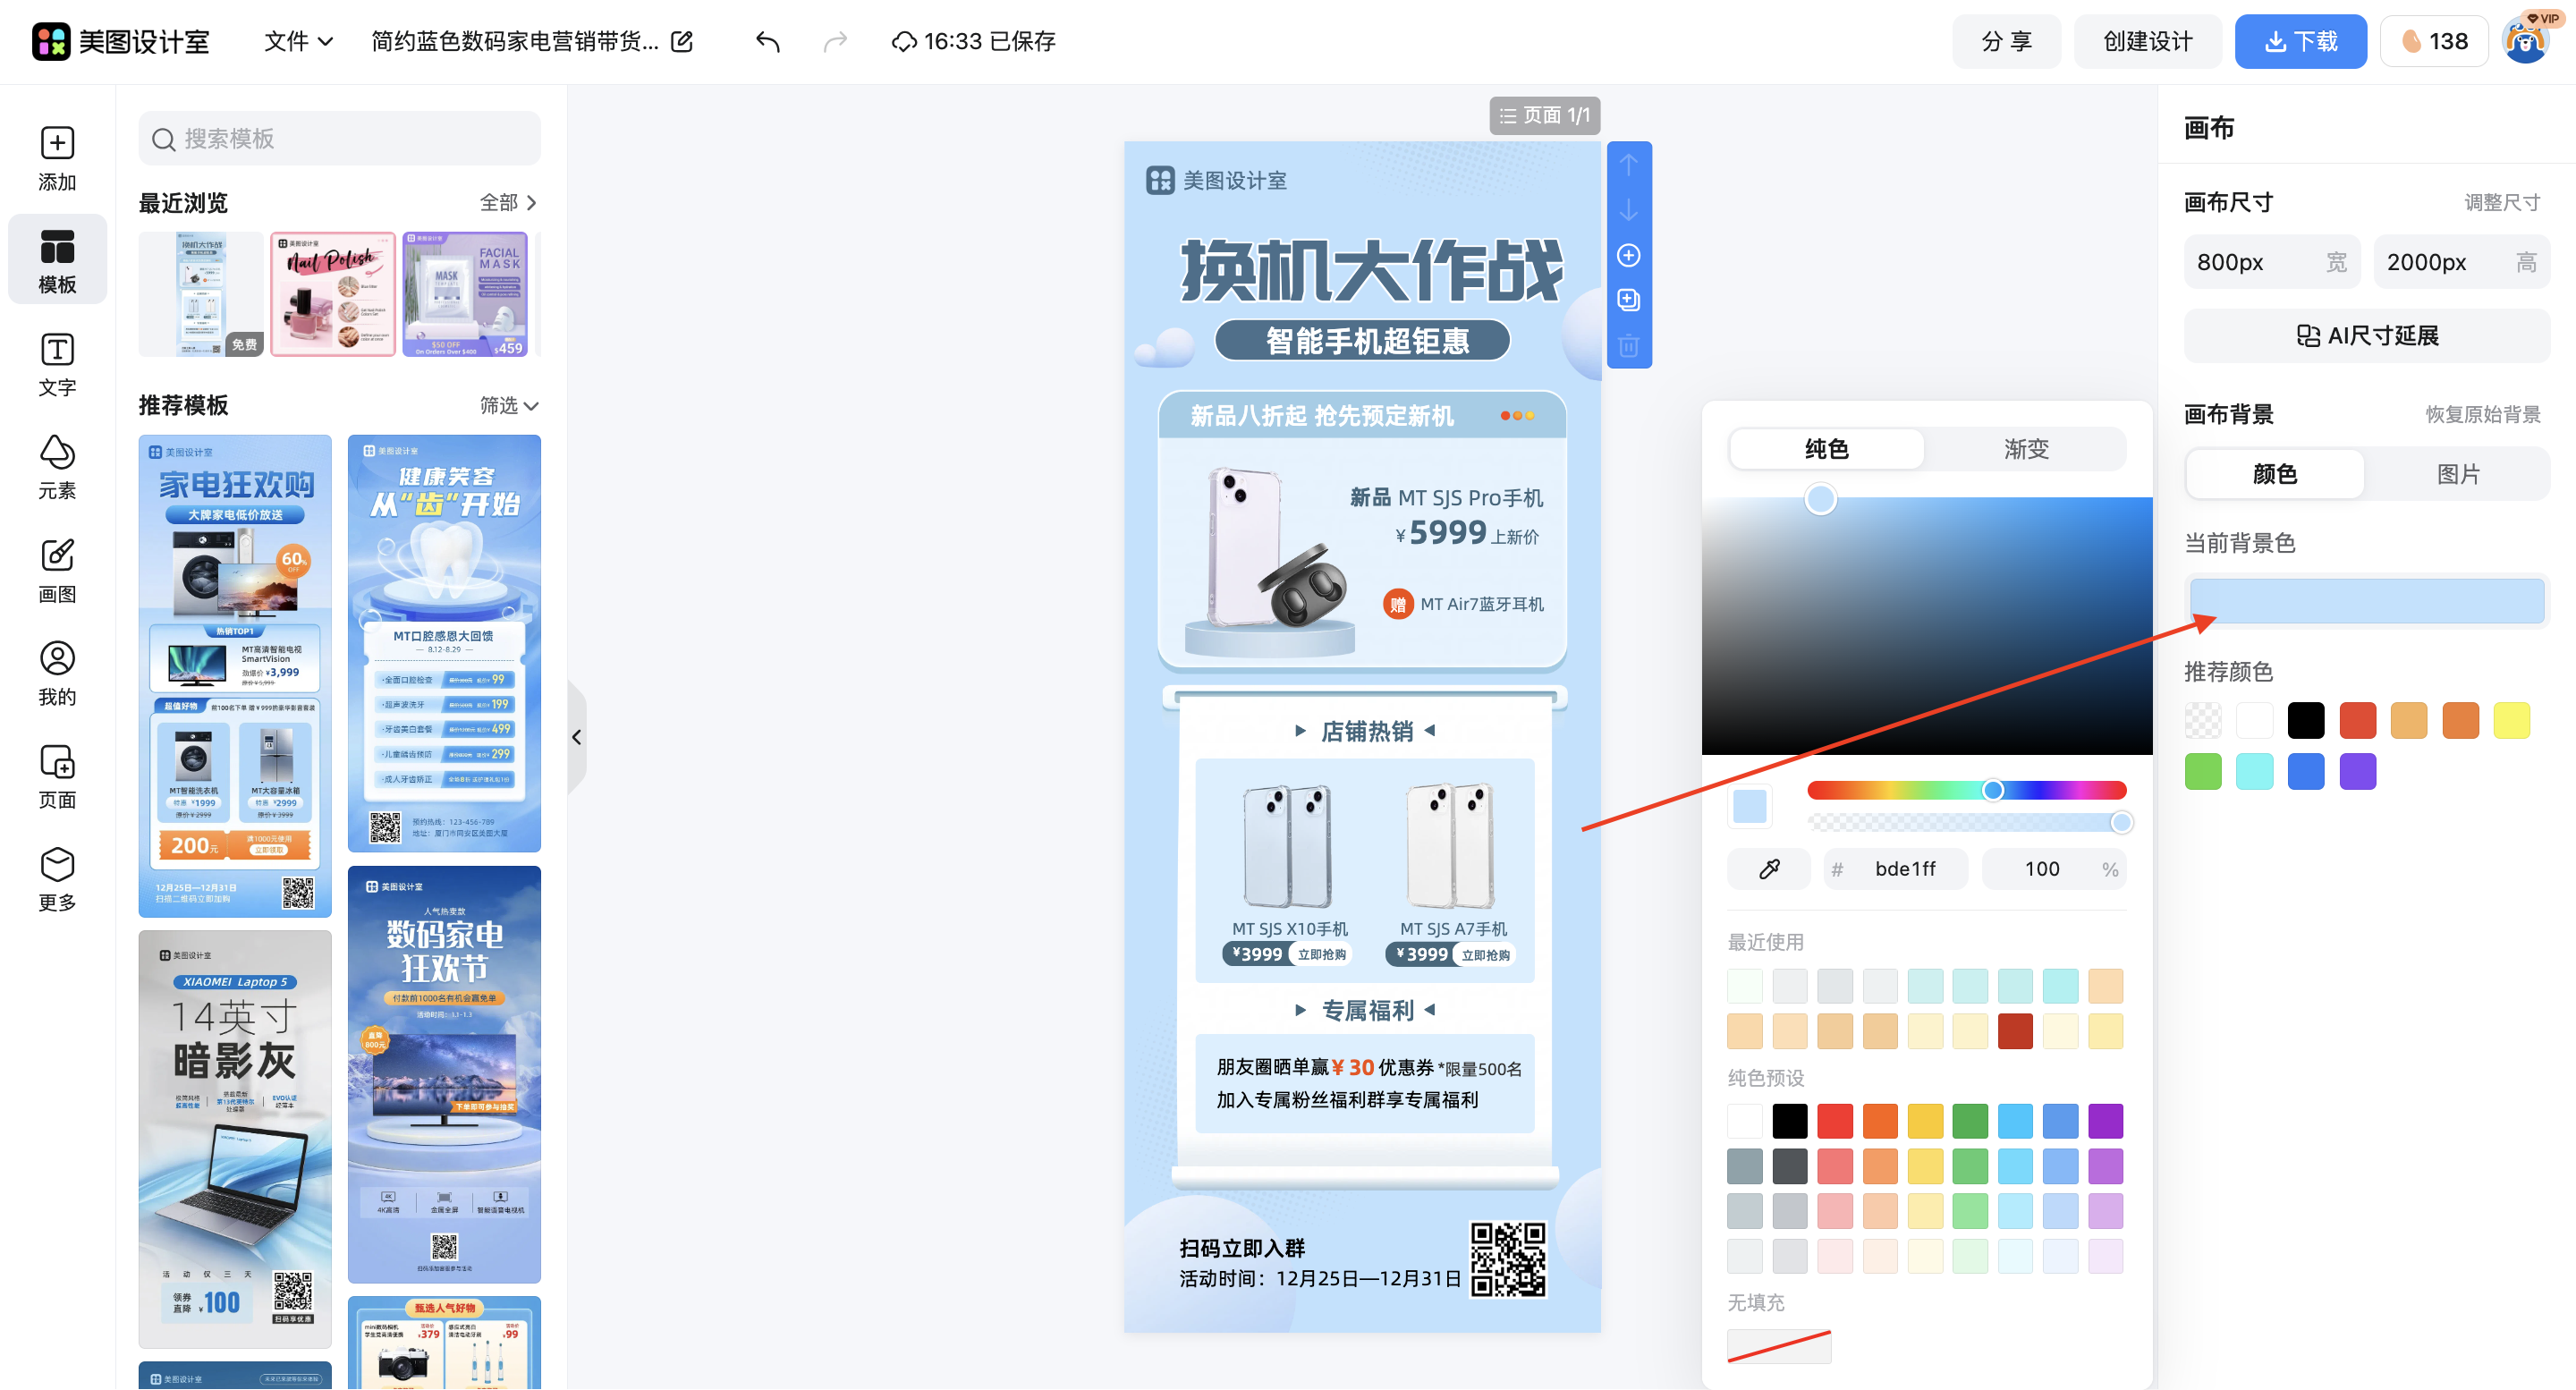Open the 文字 (Text) panel
Screen dimensions: 2576x1390
tap(57, 364)
